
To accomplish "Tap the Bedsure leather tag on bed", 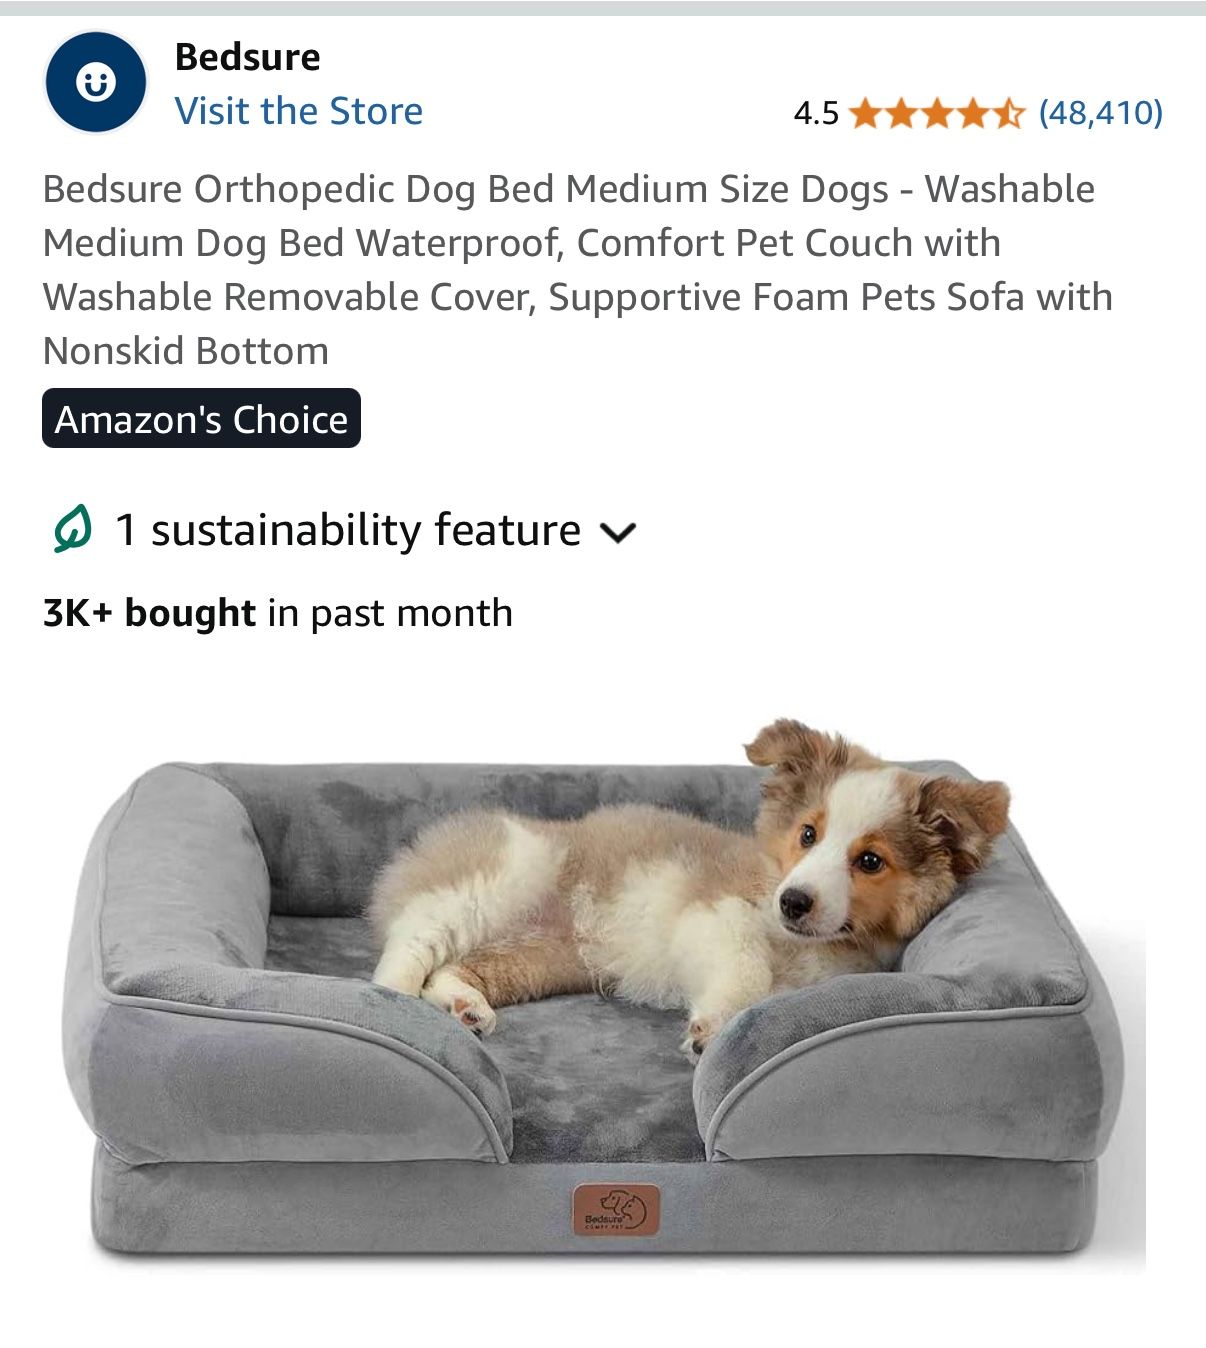I will [x=616, y=1209].
